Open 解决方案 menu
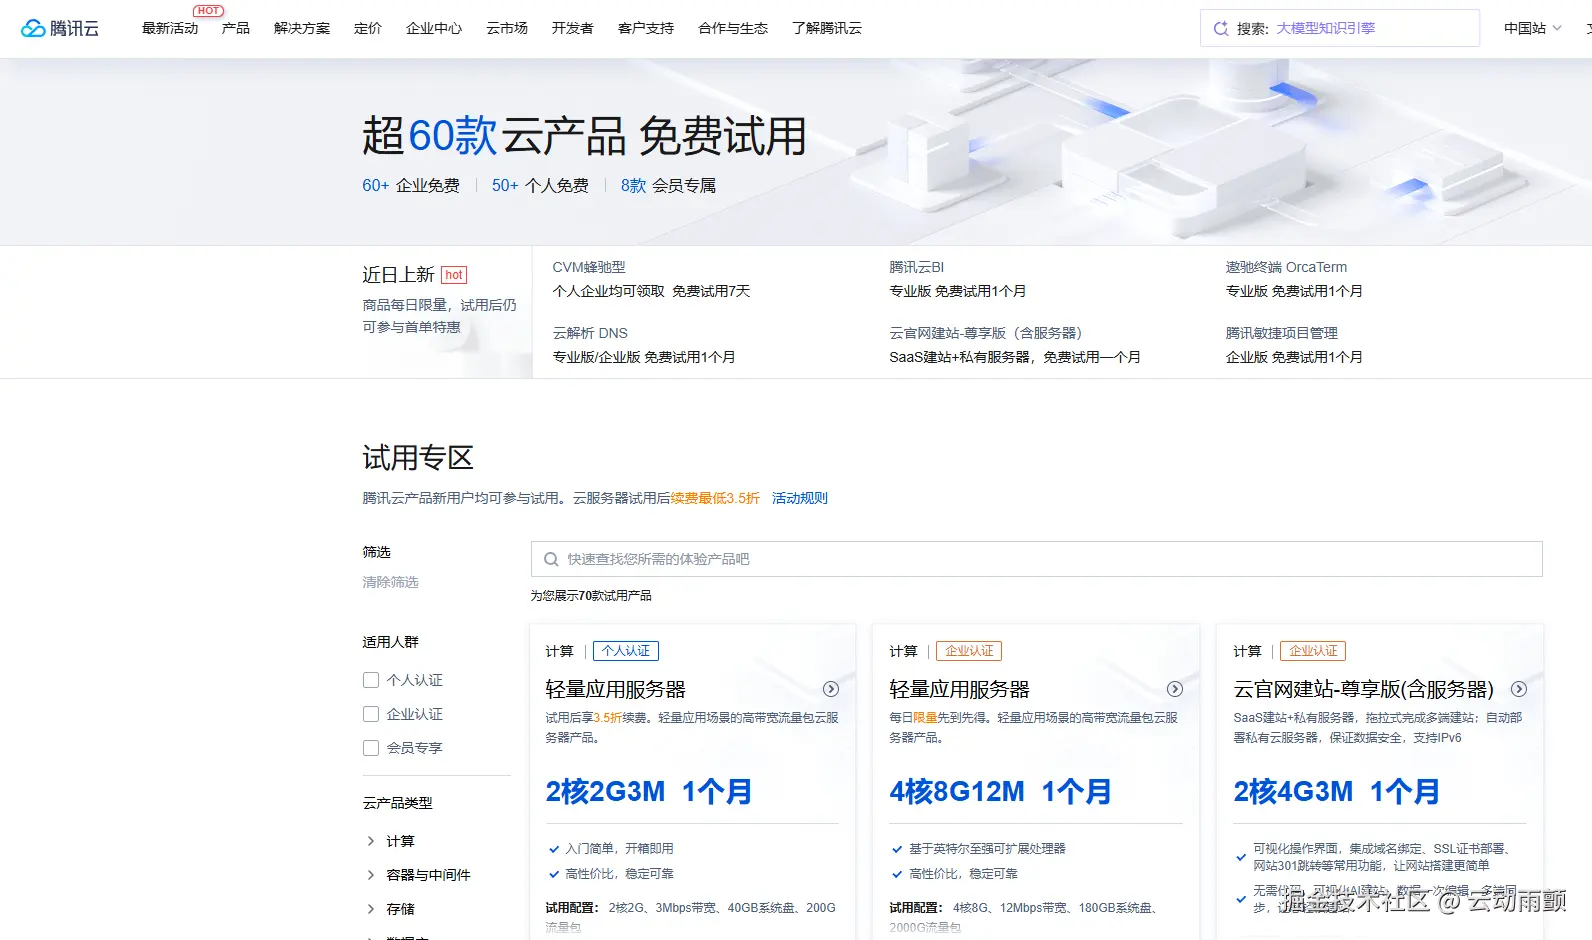This screenshot has height=940, width=1592. pyautogui.click(x=302, y=28)
